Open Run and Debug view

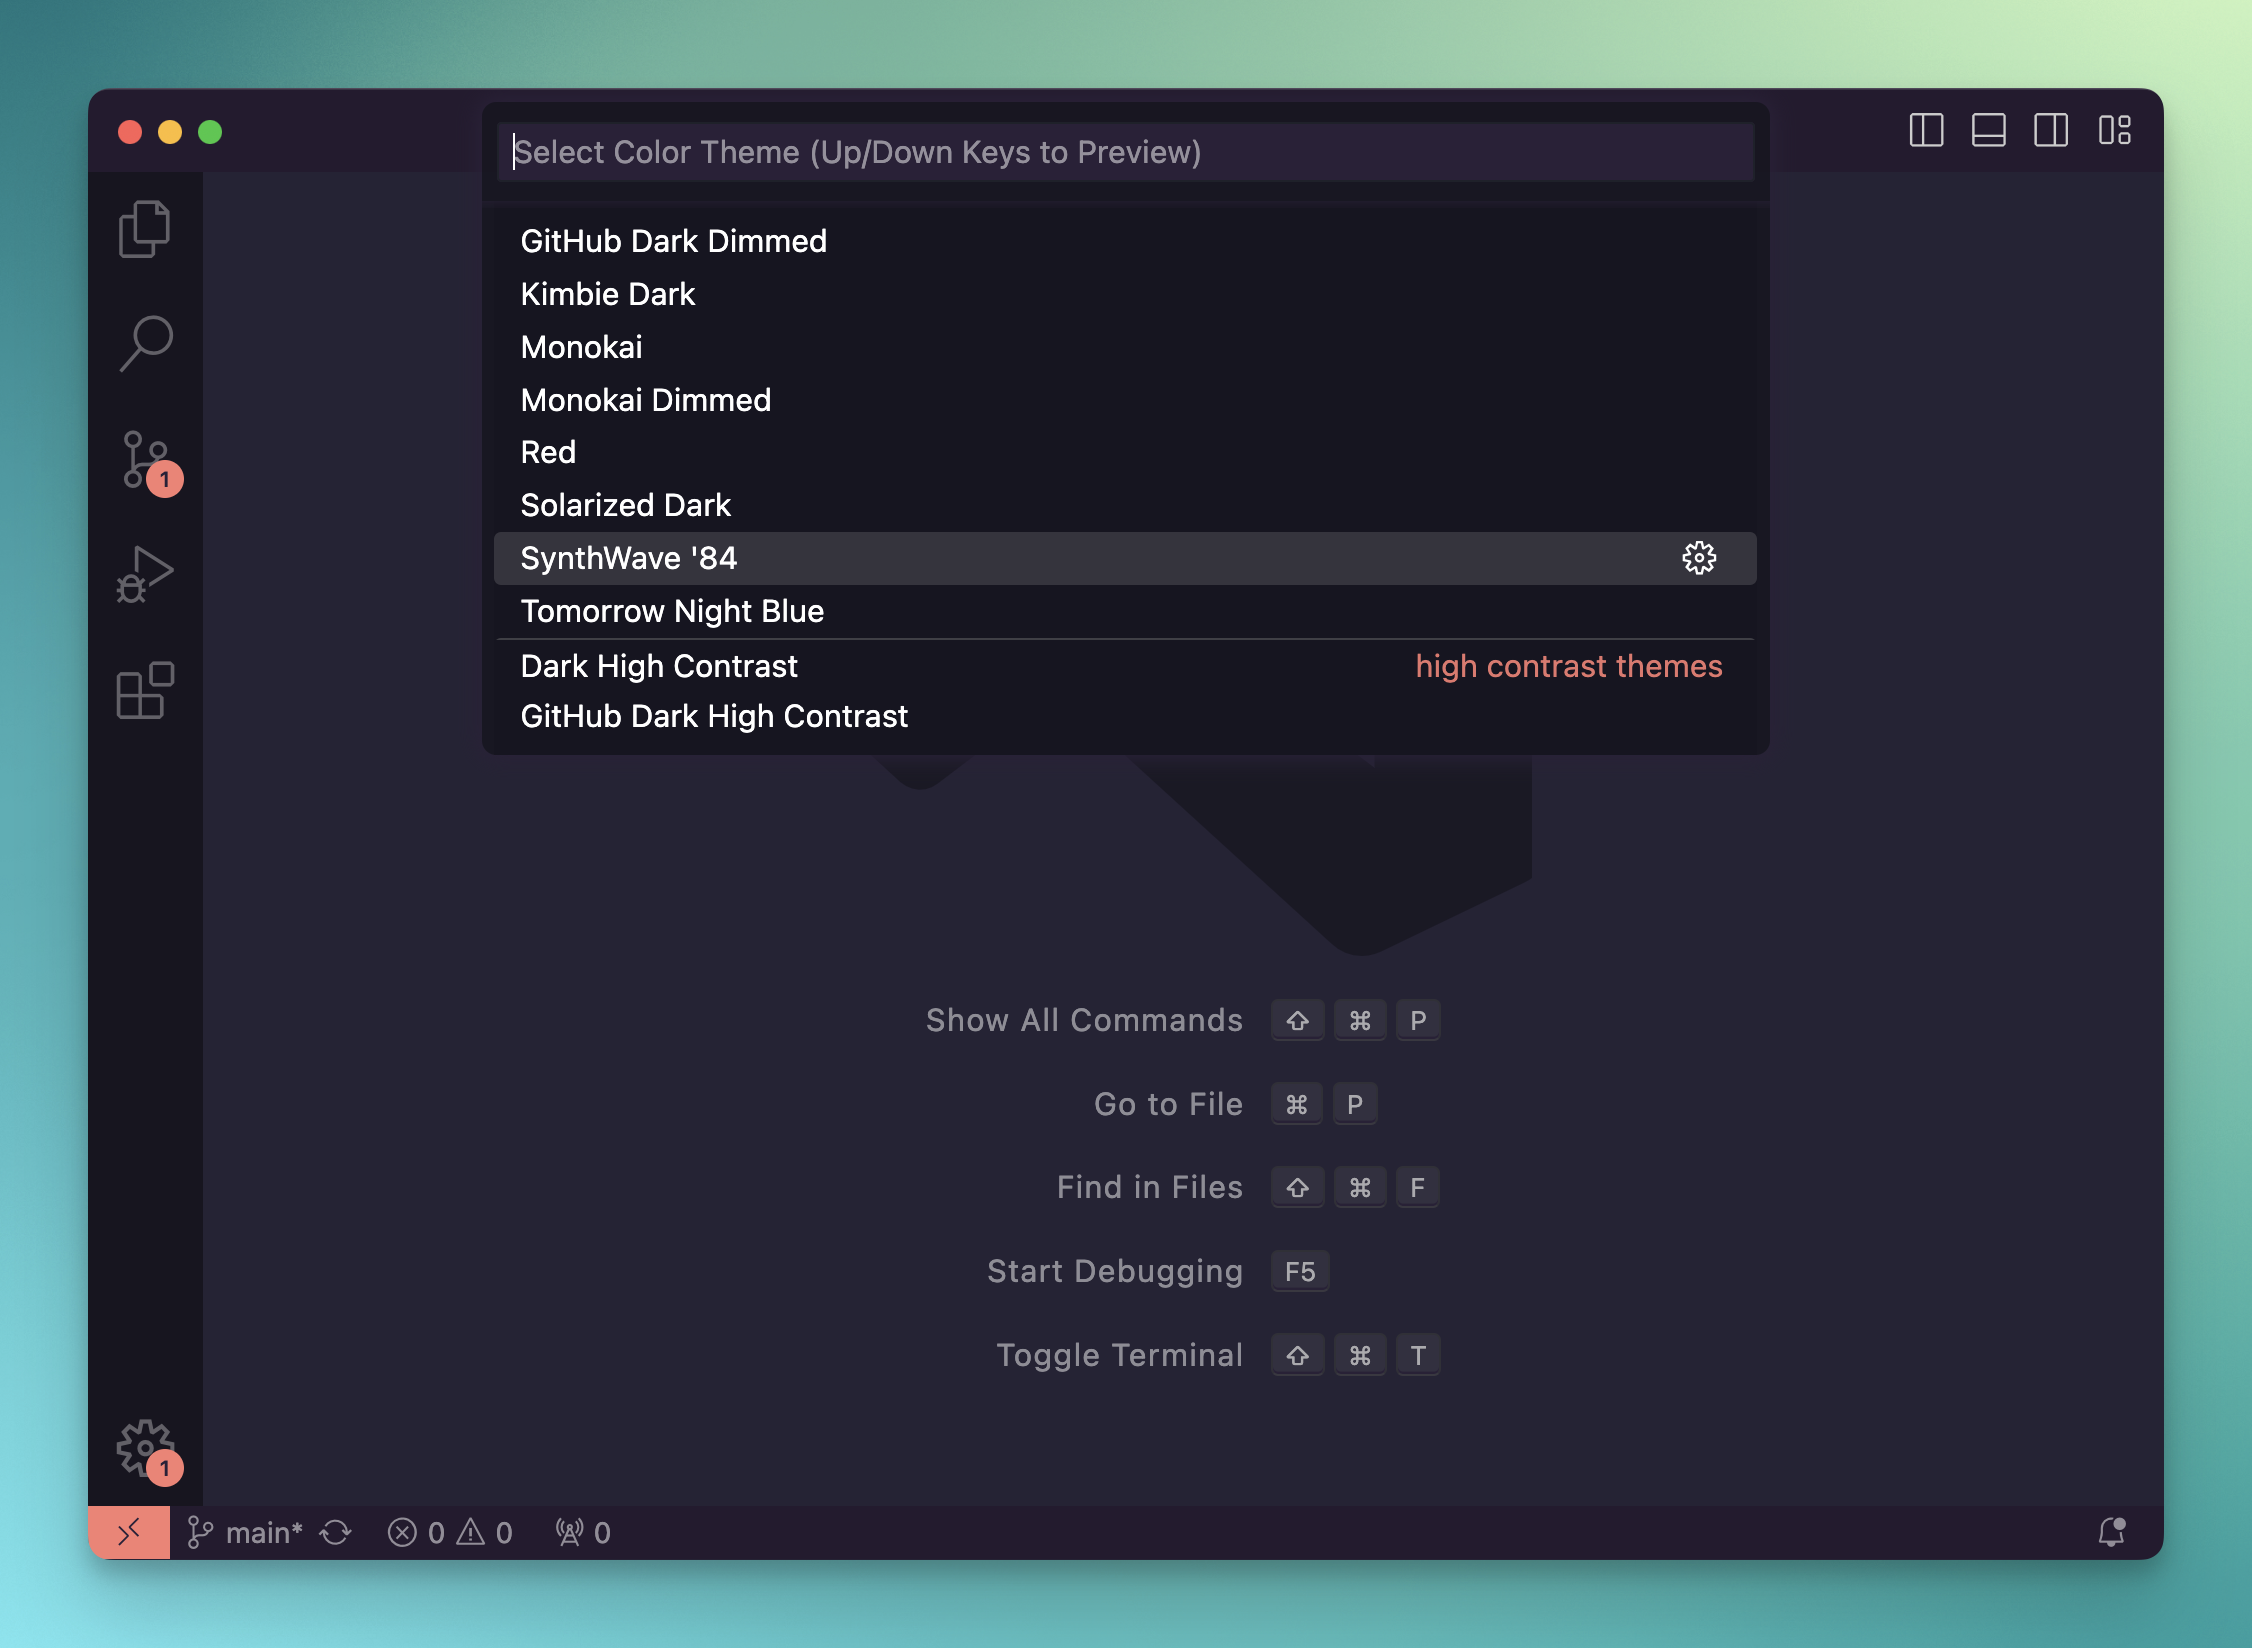tap(145, 575)
